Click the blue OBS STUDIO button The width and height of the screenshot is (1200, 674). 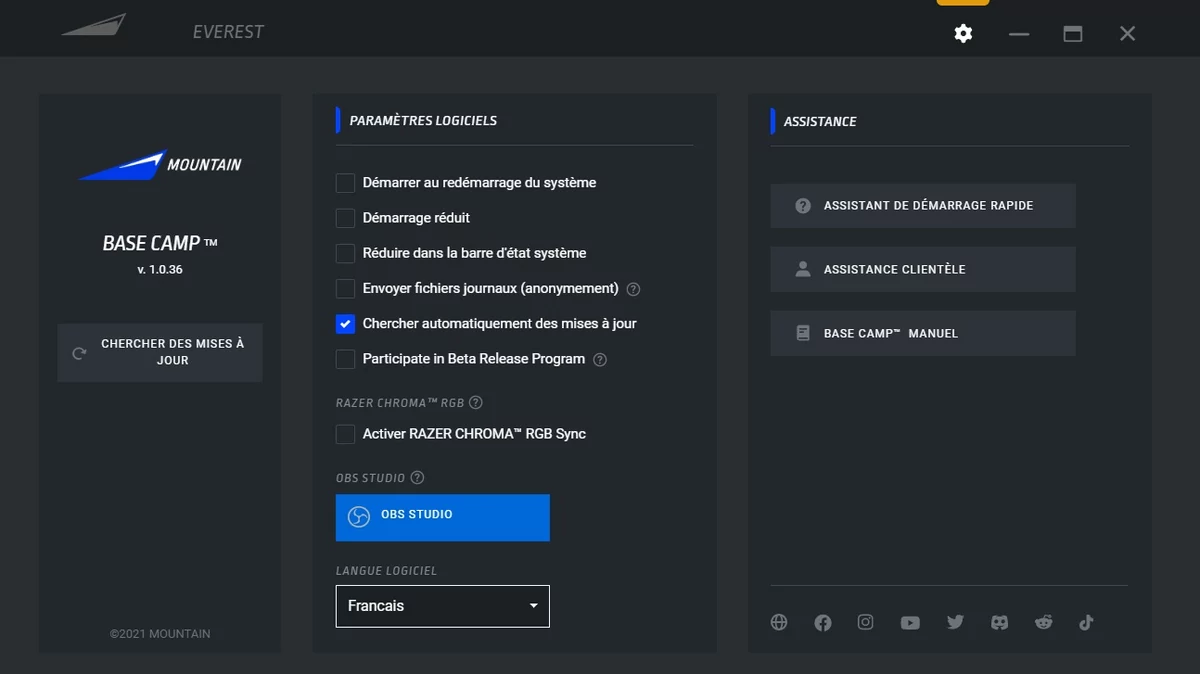443,517
